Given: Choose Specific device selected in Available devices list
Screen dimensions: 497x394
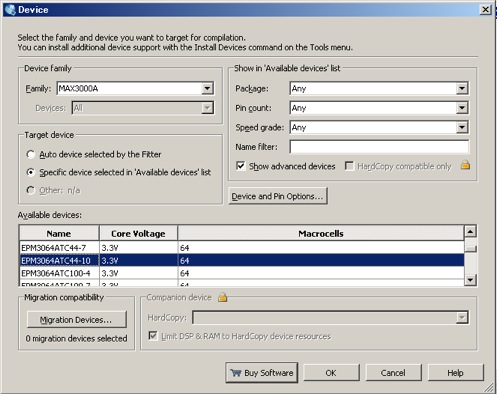Looking at the screenshot, I should (31, 172).
